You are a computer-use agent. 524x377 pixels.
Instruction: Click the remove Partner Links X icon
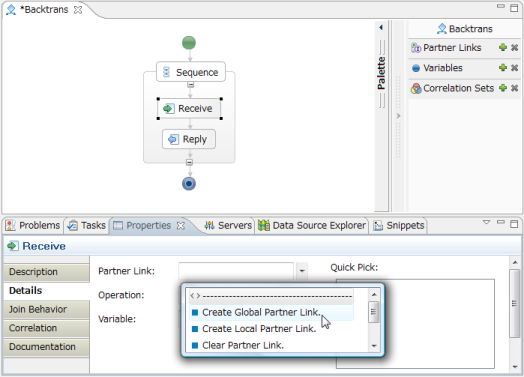coord(514,47)
